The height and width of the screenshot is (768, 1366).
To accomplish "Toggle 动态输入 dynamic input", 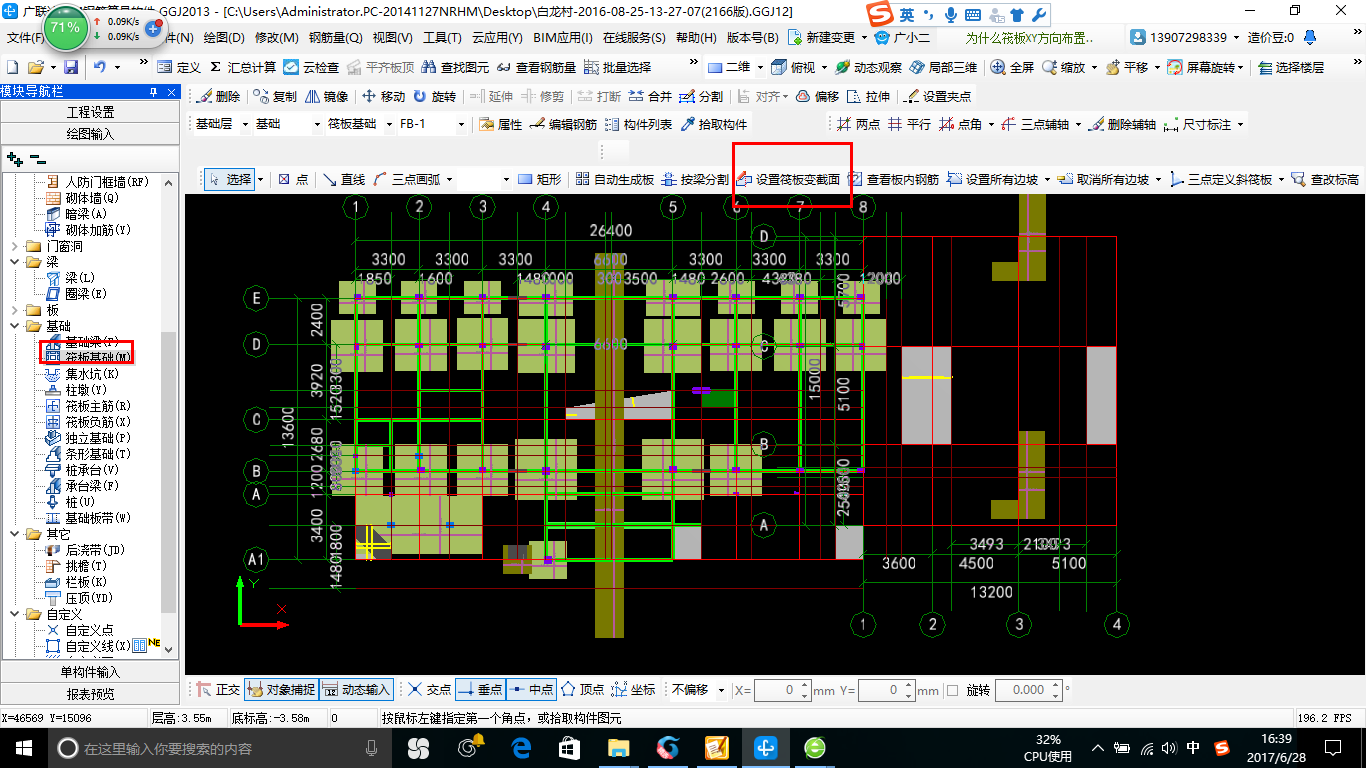I will tap(356, 690).
